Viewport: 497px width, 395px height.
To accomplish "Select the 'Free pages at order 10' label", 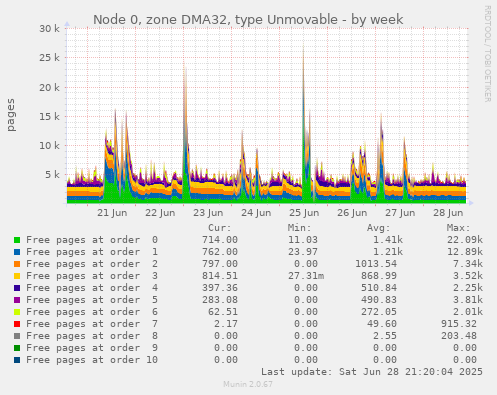I will pyautogui.click(x=92, y=360).
